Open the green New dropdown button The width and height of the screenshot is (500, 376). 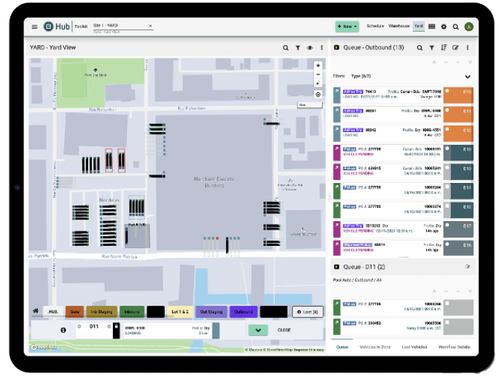click(x=347, y=26)
